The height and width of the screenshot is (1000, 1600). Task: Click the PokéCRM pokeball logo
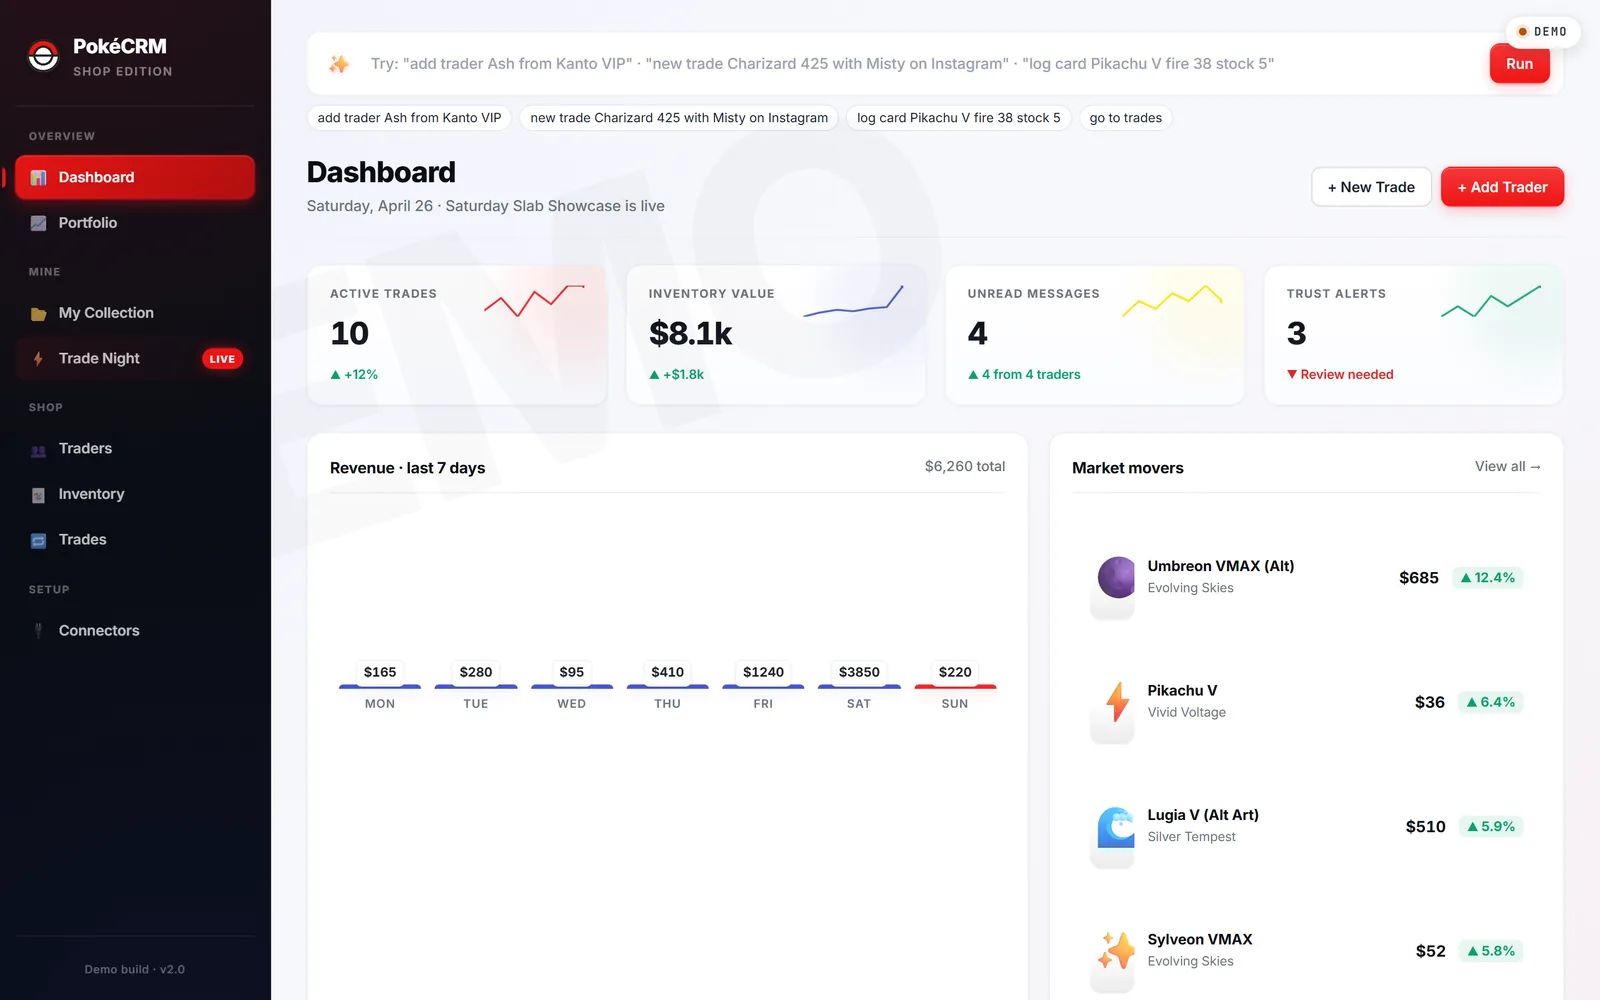tap(43, 57)
